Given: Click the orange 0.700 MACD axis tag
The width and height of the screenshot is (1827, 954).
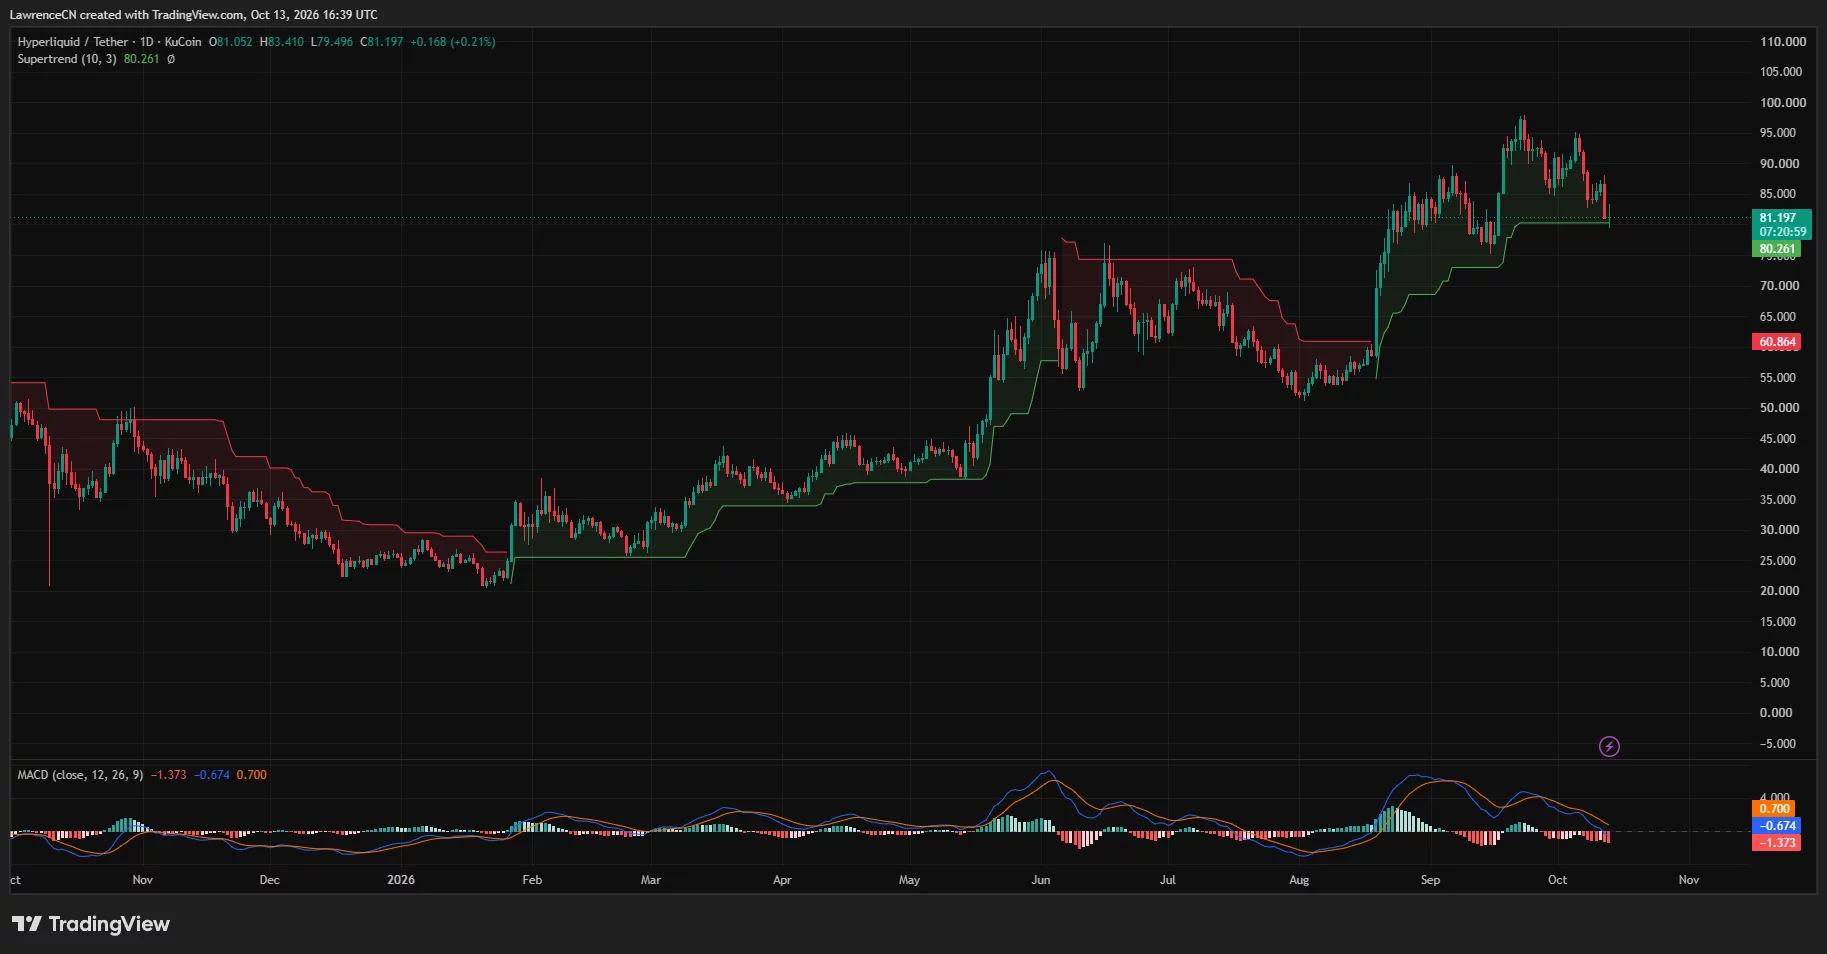Looking at the screenshot, I should 1775,809.
